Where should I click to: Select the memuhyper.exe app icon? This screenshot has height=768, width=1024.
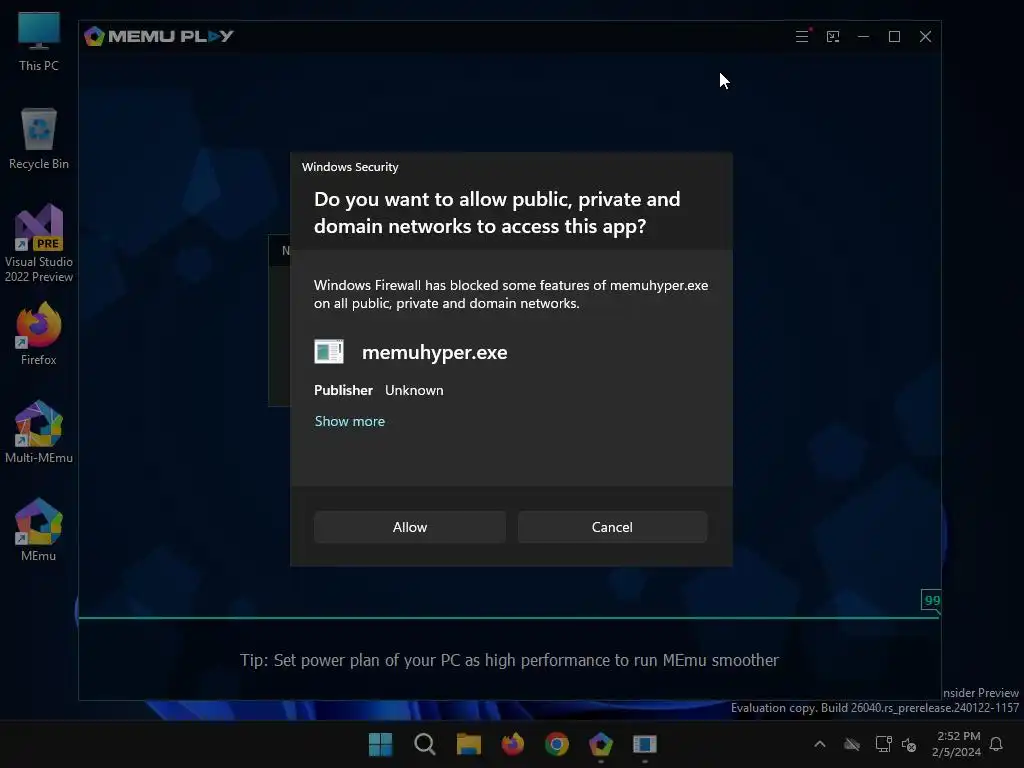click(328, 351)
